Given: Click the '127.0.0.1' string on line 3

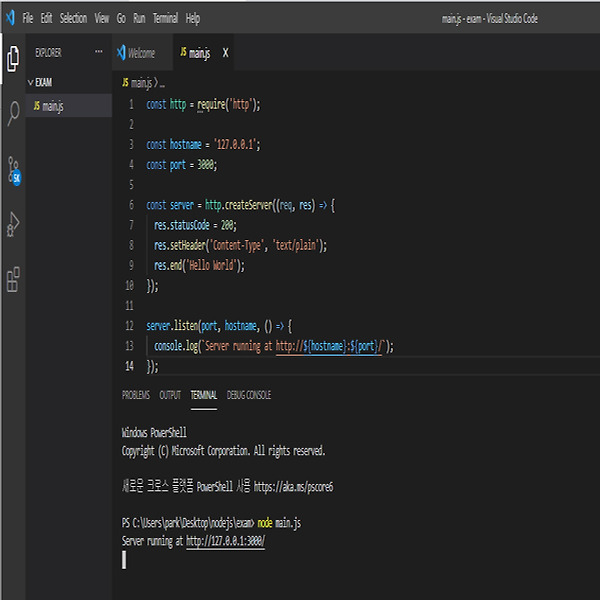Looking at the screenshot, I should pos(235,144).
